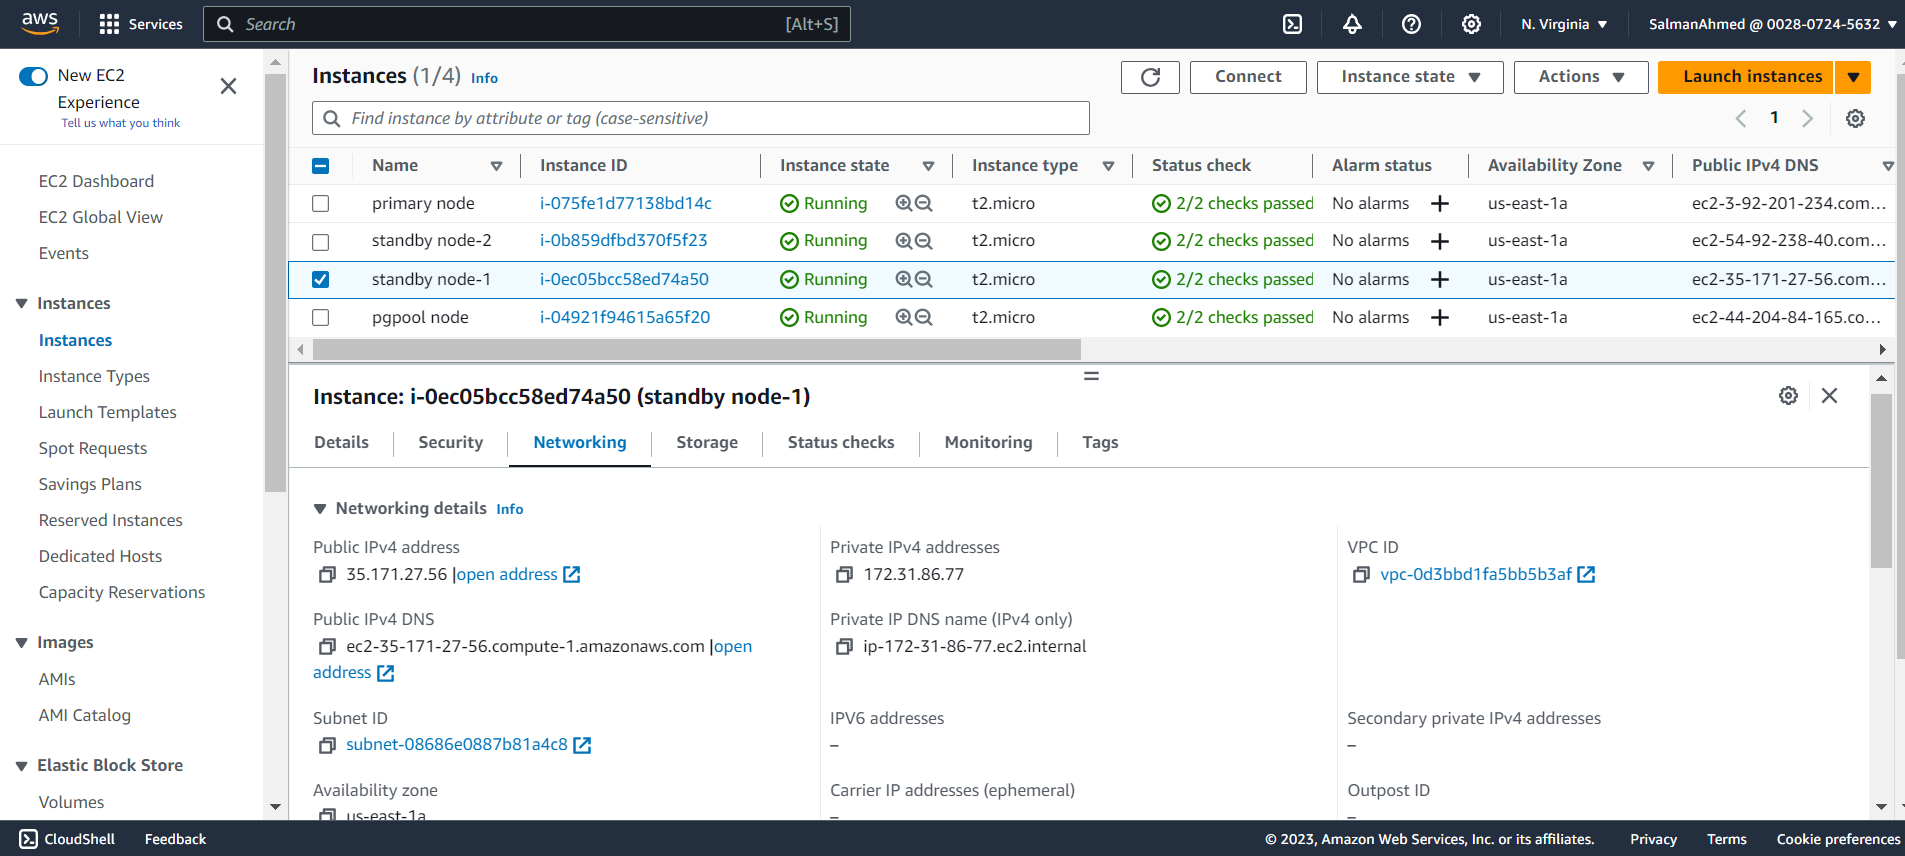Add an alarm for standby node-1

click(1440, 279)
